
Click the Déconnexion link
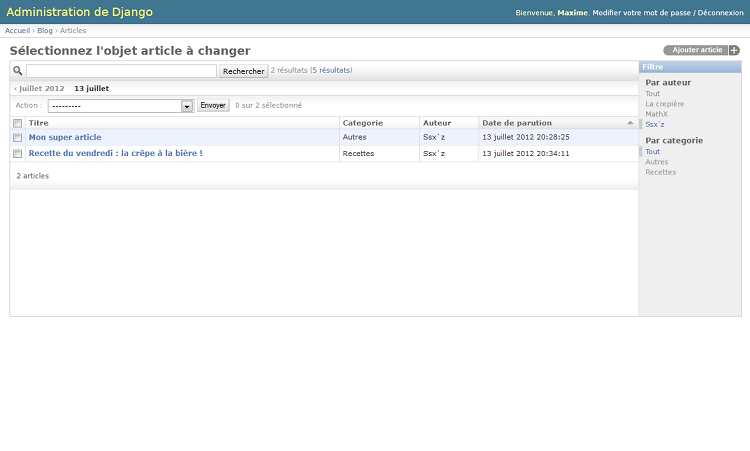click(720, 13)
